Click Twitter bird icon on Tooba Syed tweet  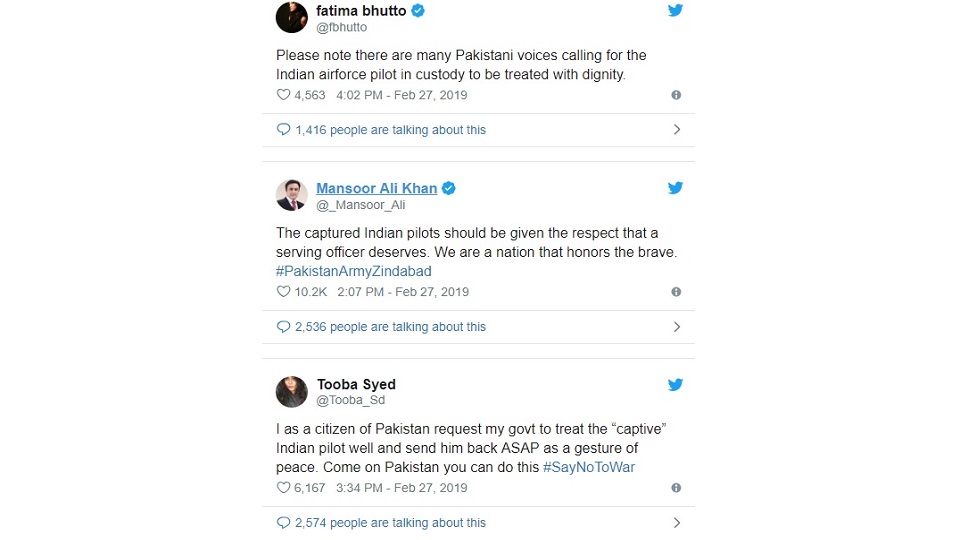point(675,385)
